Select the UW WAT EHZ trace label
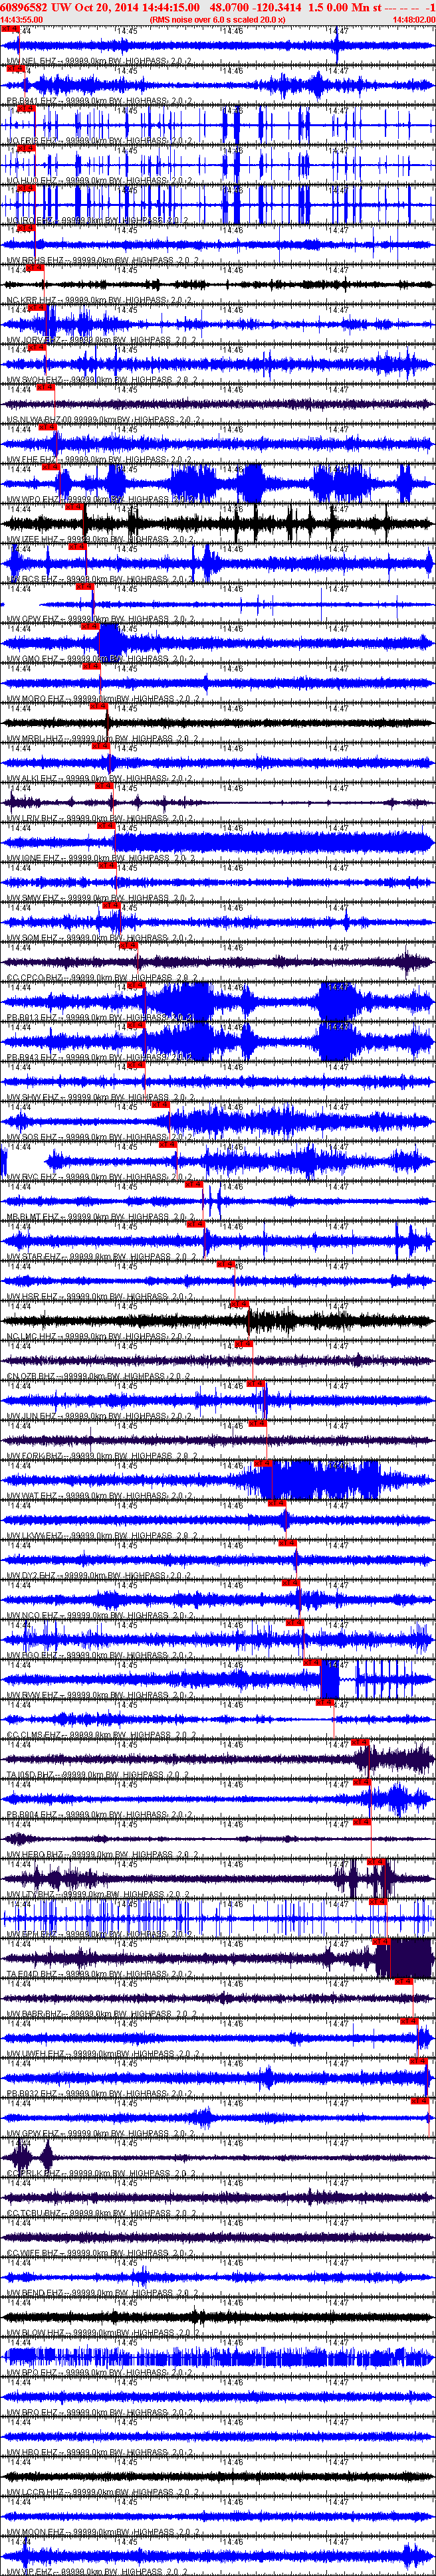 coord(99,1496)
